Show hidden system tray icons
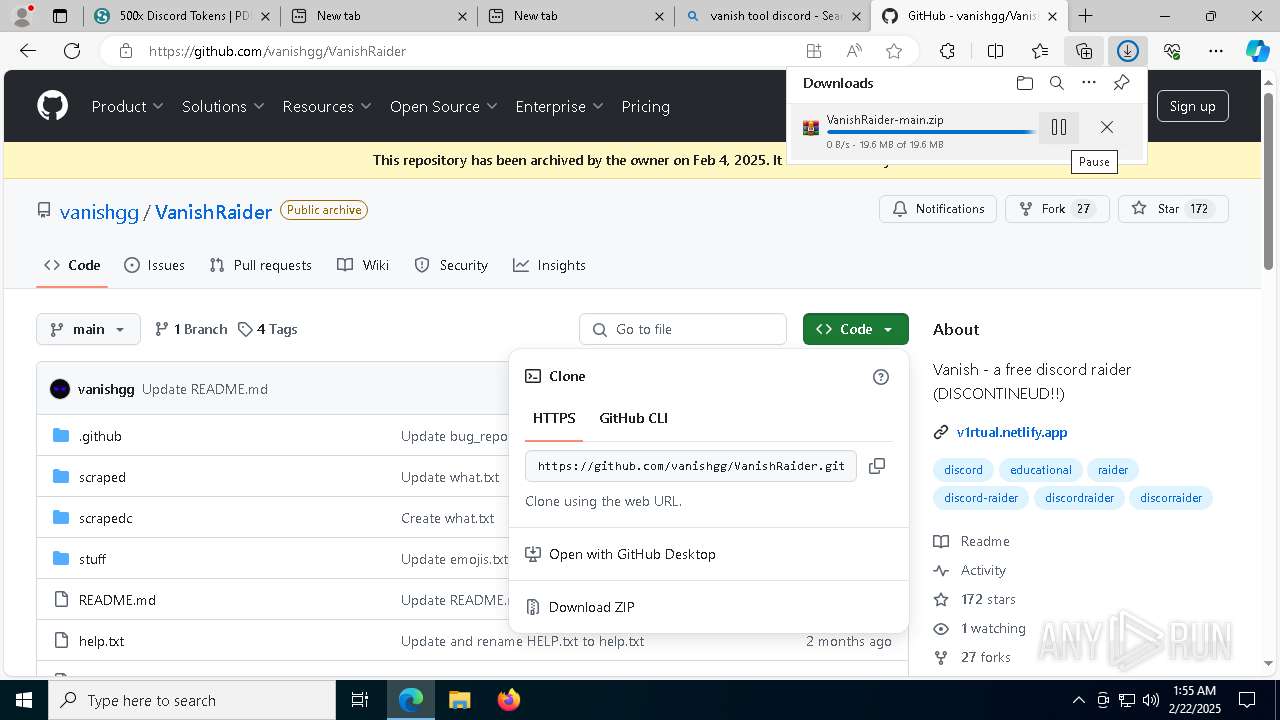1280x720 pixels. click(1078, 700)
